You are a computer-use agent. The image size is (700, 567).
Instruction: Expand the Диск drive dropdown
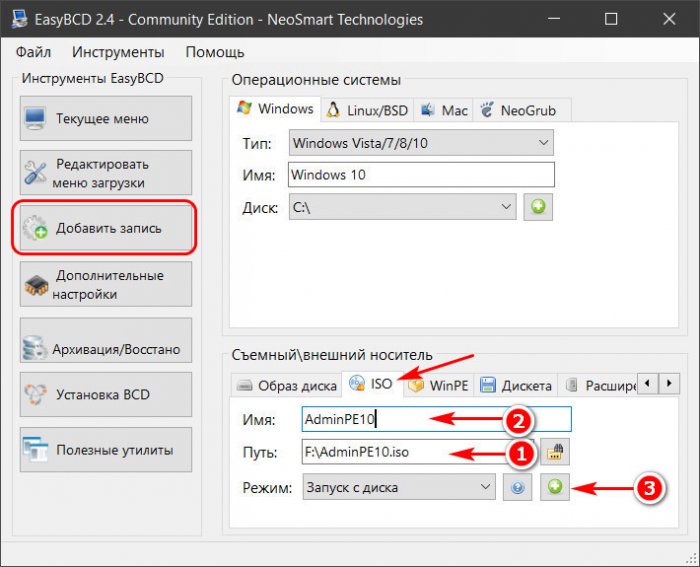[x=402, y=207]
